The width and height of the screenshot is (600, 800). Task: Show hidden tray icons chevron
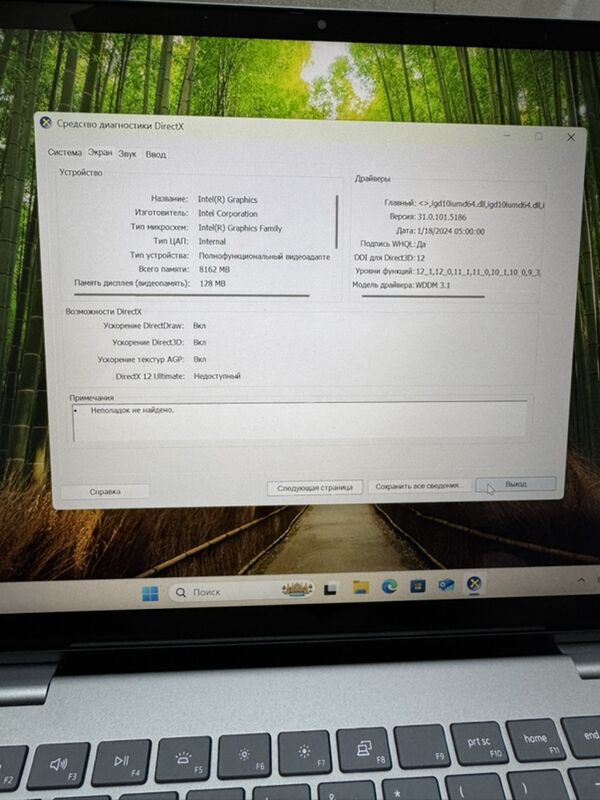point(581,580)
